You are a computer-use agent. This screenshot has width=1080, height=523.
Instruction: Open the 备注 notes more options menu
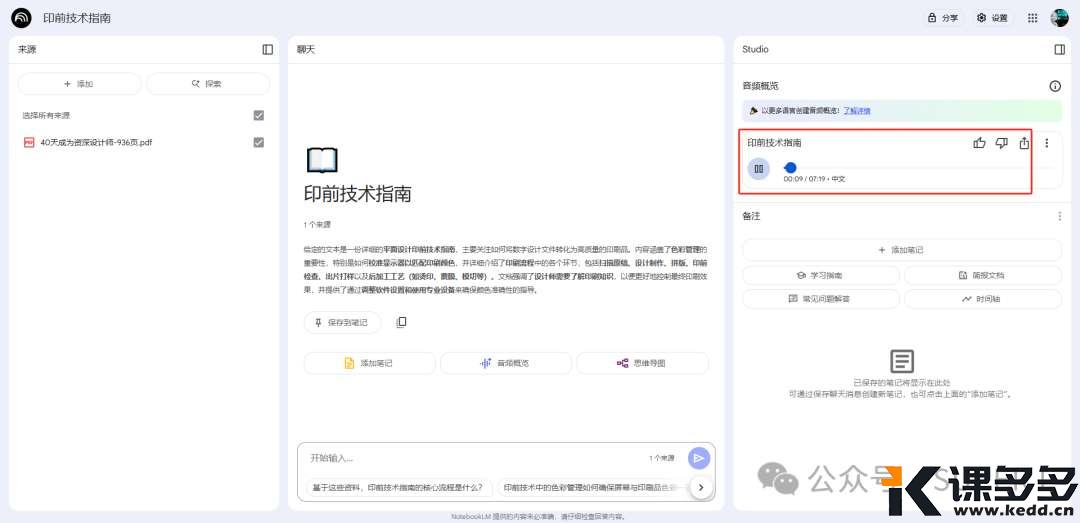click(x=1059, y=216)
